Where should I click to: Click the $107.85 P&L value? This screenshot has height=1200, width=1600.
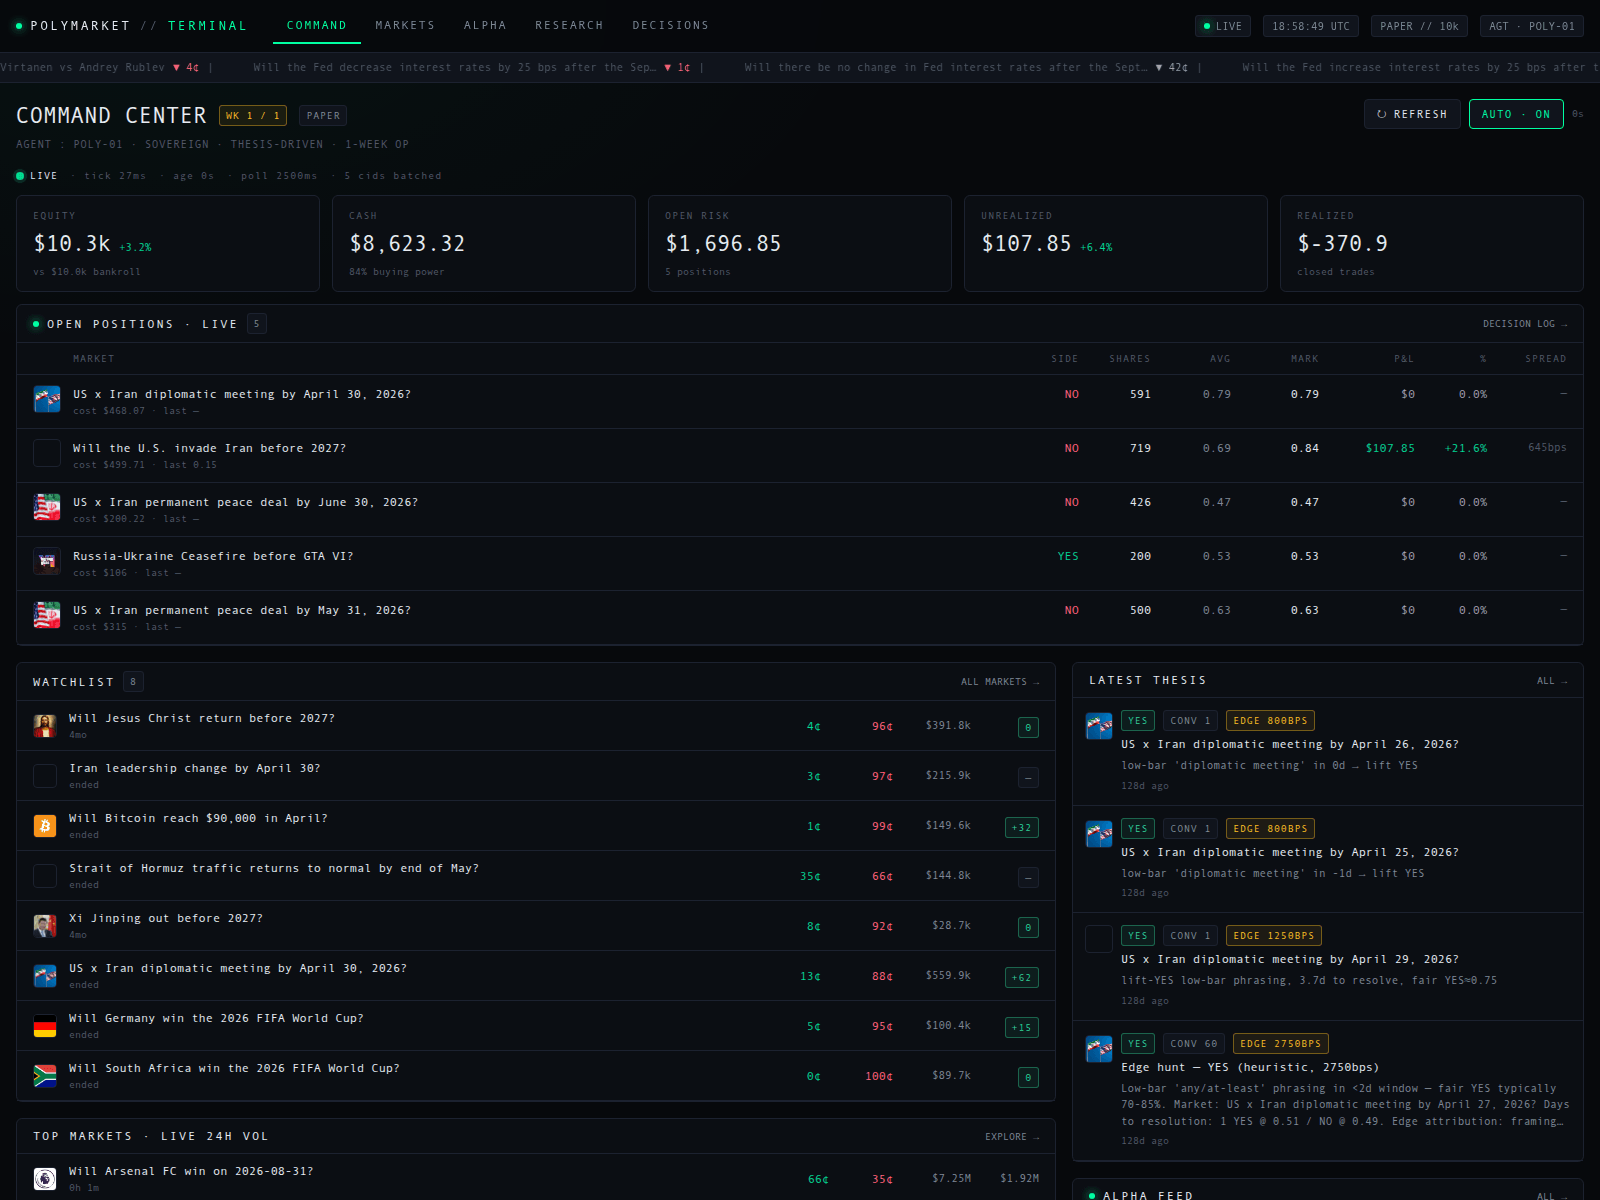[x=1390, y=449]
